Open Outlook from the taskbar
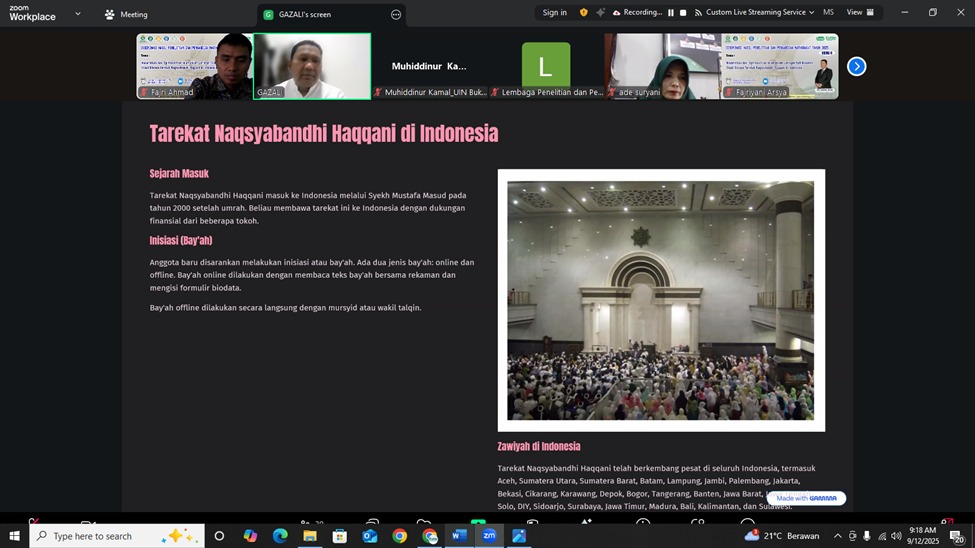This screenshot has height=548, width=975. coord(370,536)
